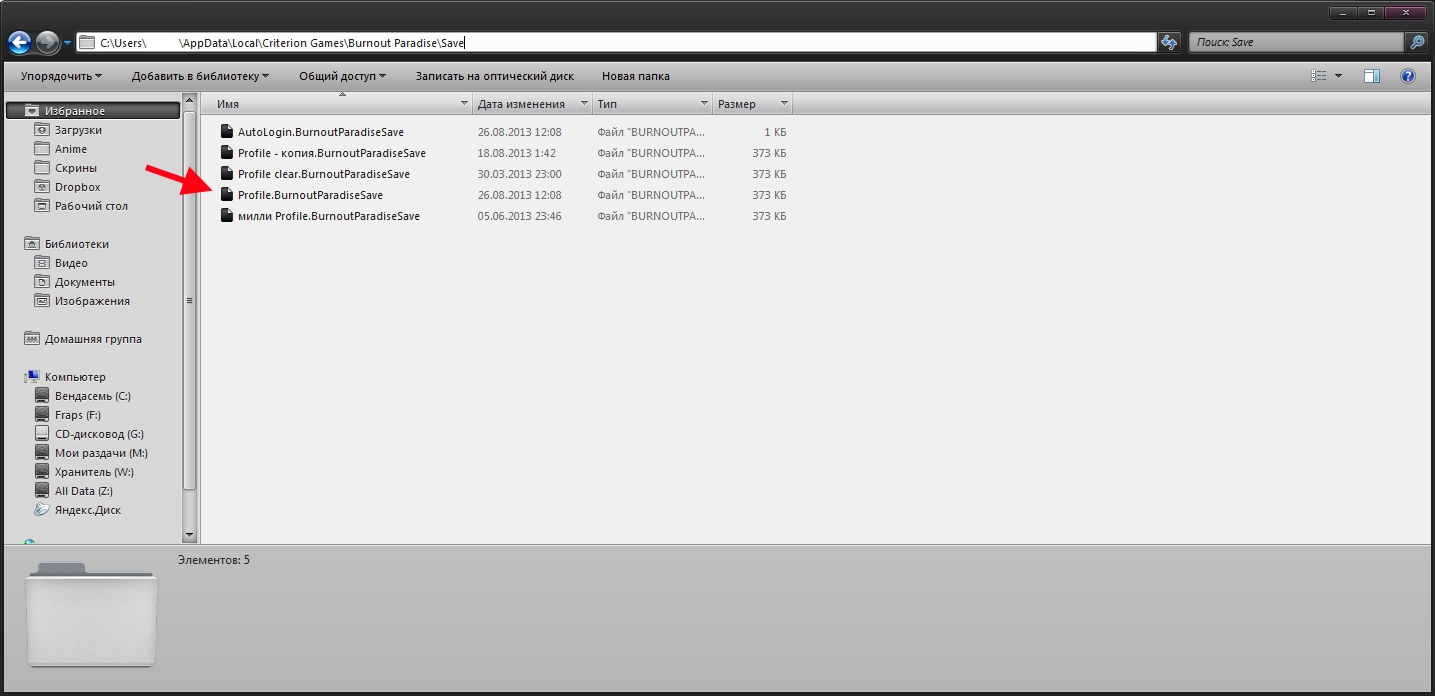This screenshot has width=1435, height=696.
Task: Open the recent pages dropdown arrow
Action: [67, 43]
